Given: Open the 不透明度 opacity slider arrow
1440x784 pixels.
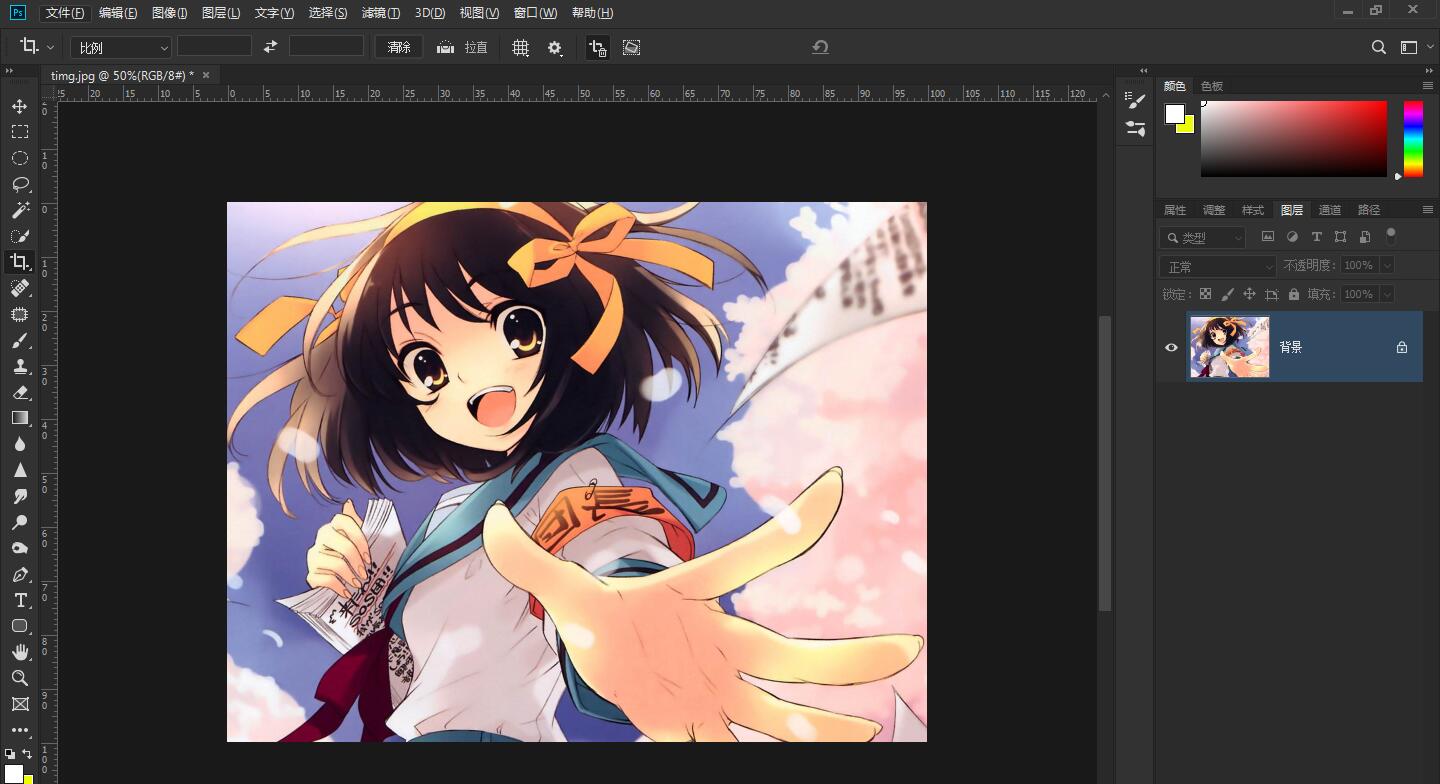Looking at the screenshot, I should (1386, 265).
